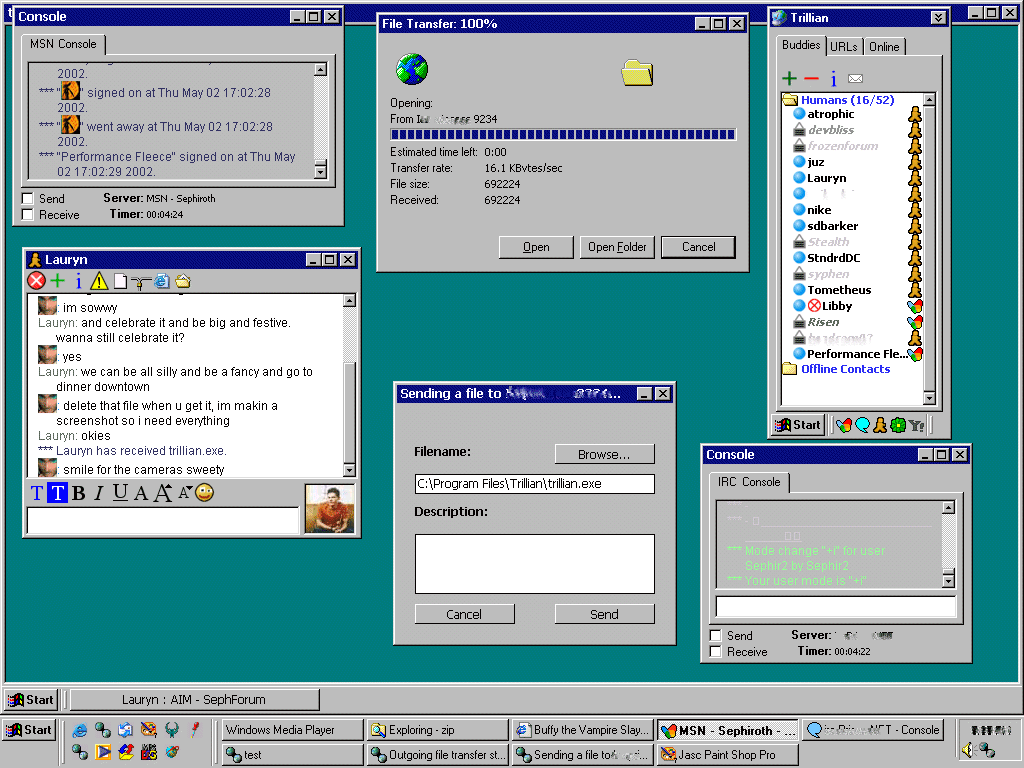
Task: Open the smiley emoticon picker
Action: pyautogui.click(x=204, y=492)
